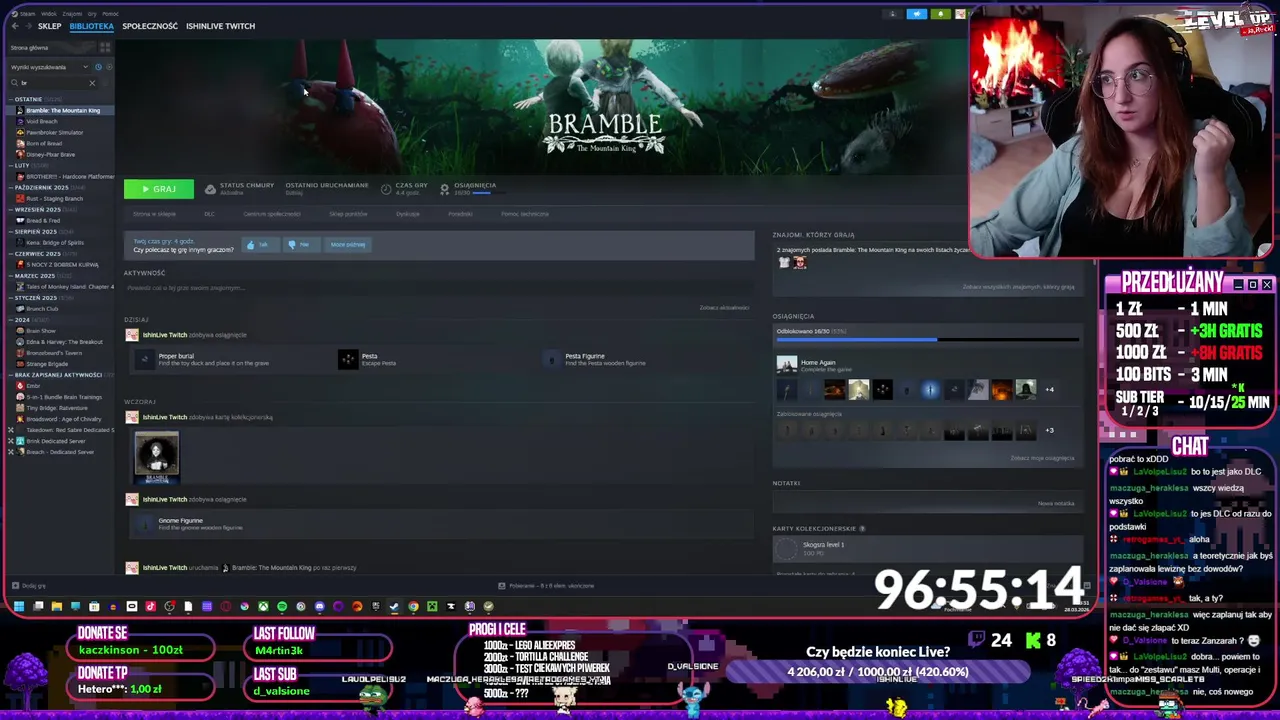Open Centrum społeczności link

[271, 214]
